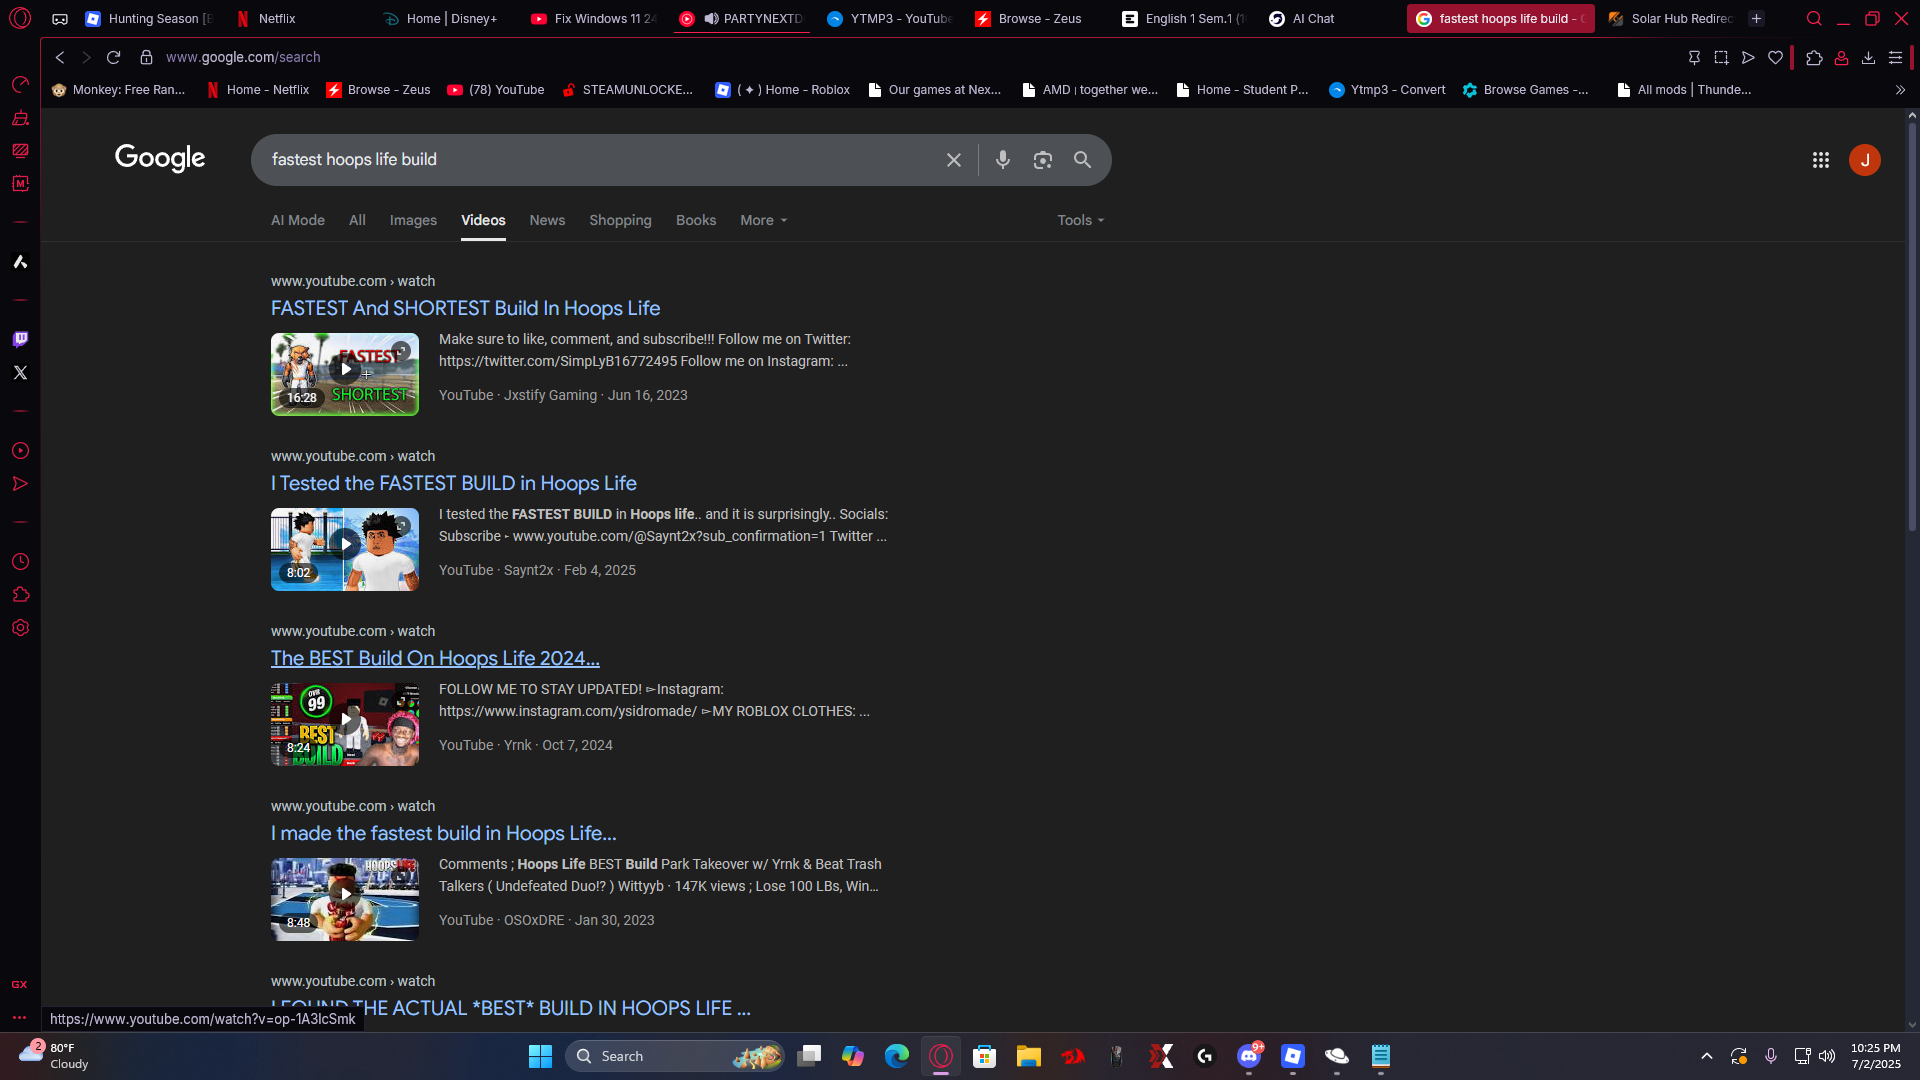Start voice search with microphone icon
1920x1080 pixels.
coord(1003,160)
